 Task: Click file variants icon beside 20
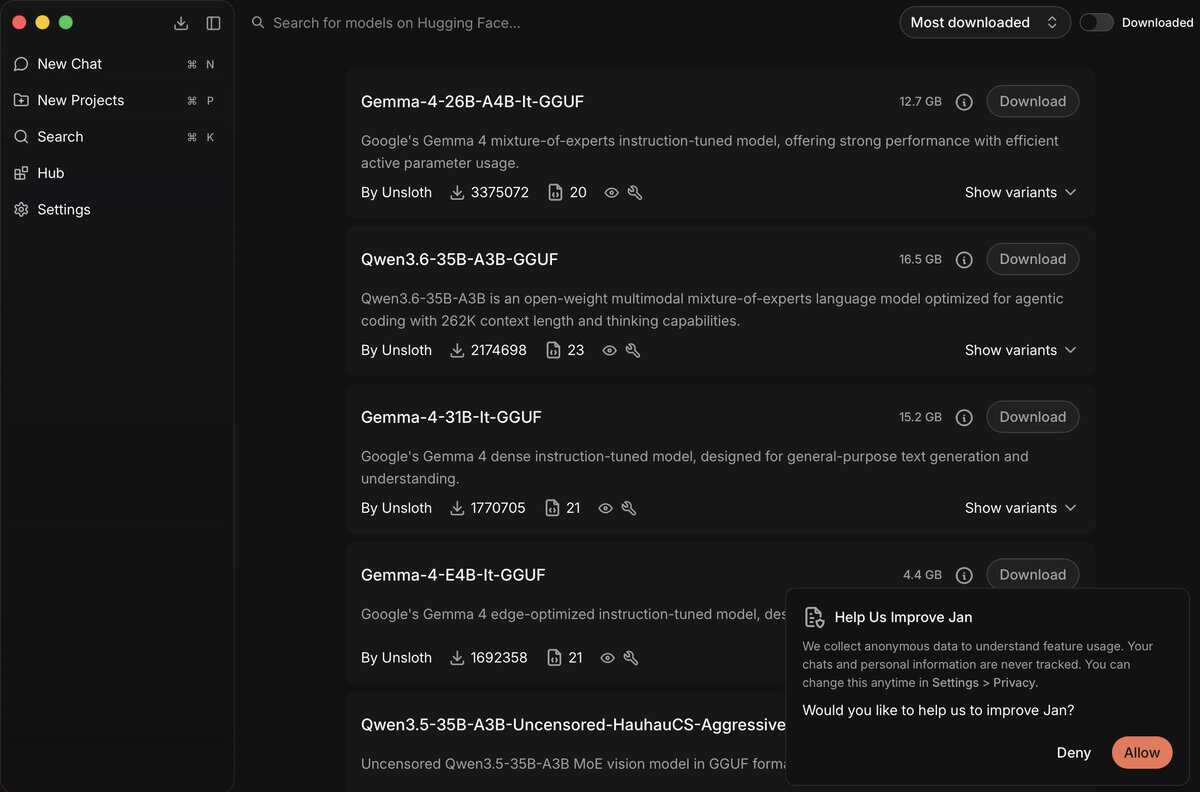tap(555, 193)
